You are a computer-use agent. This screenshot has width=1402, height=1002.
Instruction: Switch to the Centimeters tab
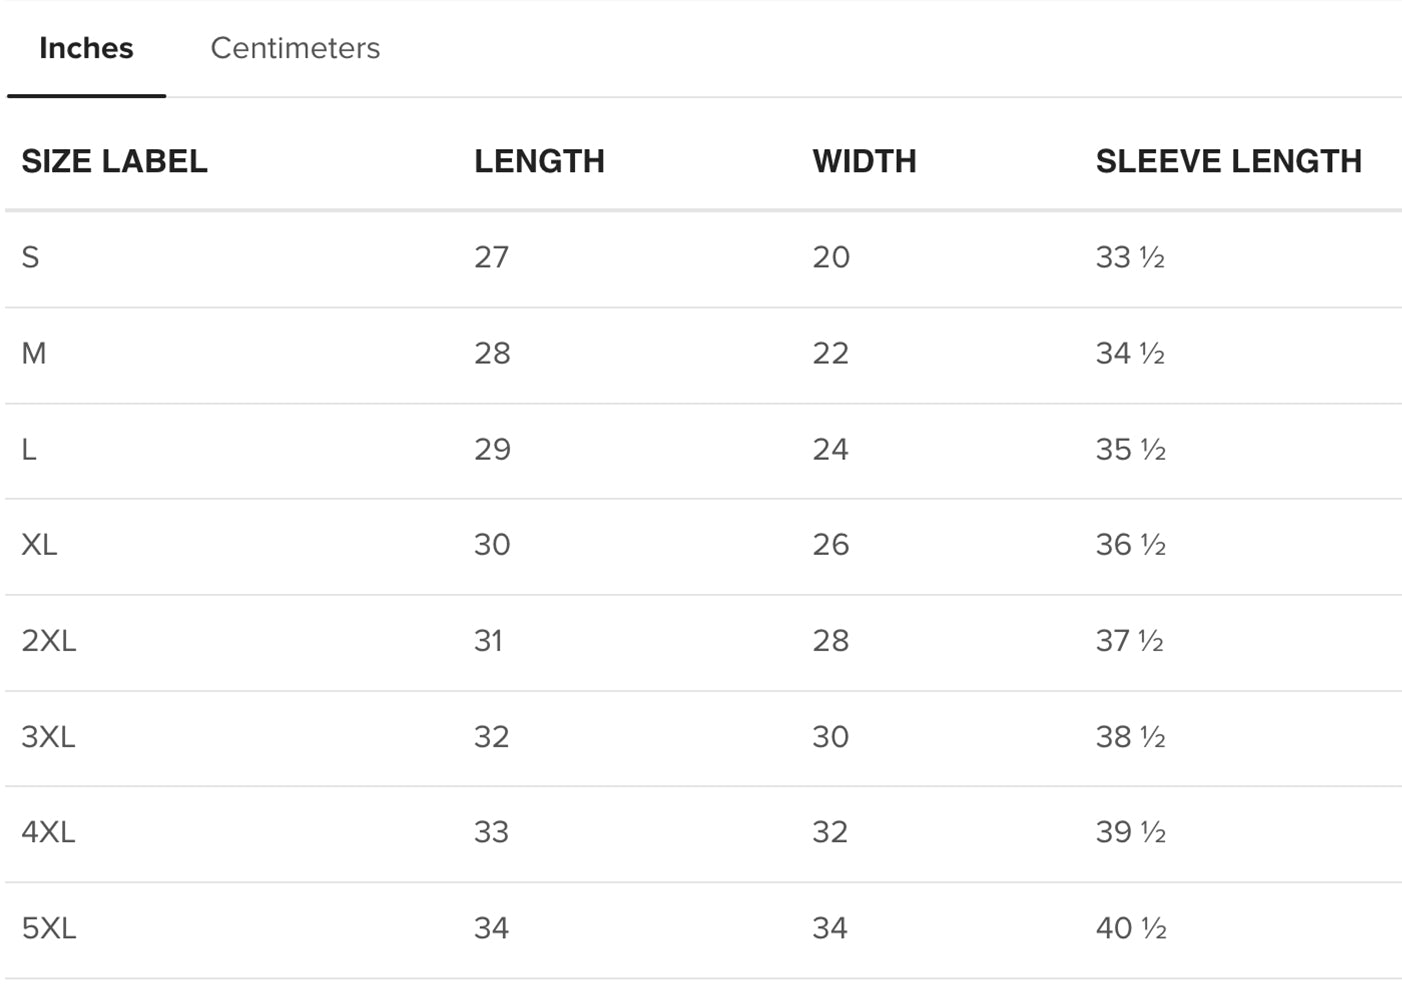point(295,48)
